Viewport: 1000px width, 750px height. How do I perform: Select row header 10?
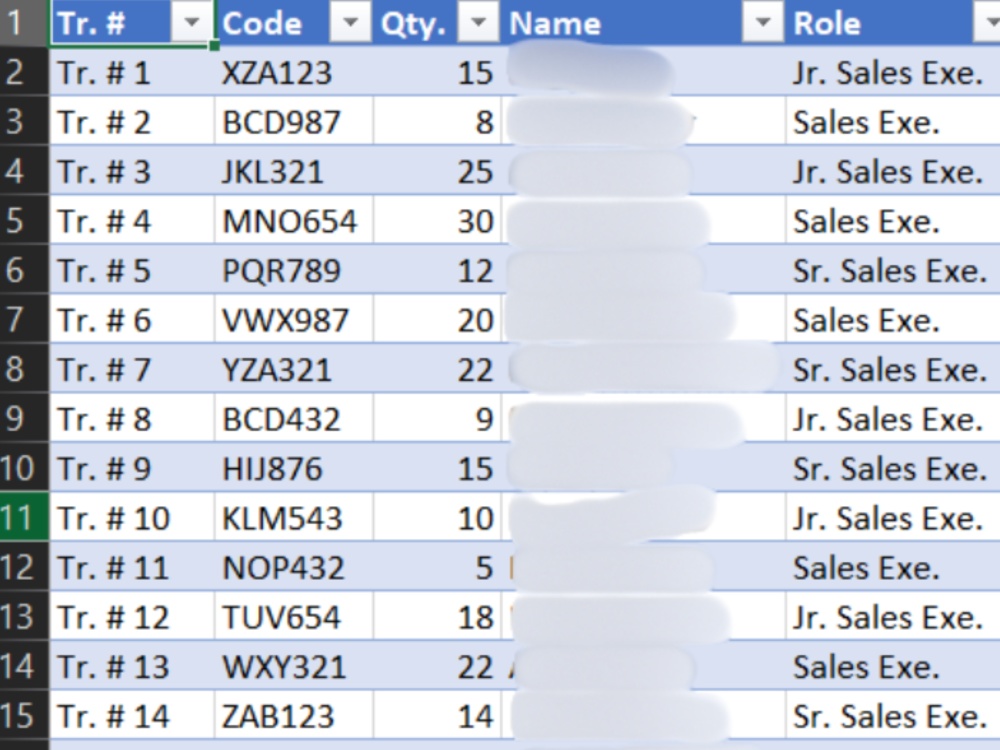24,468
